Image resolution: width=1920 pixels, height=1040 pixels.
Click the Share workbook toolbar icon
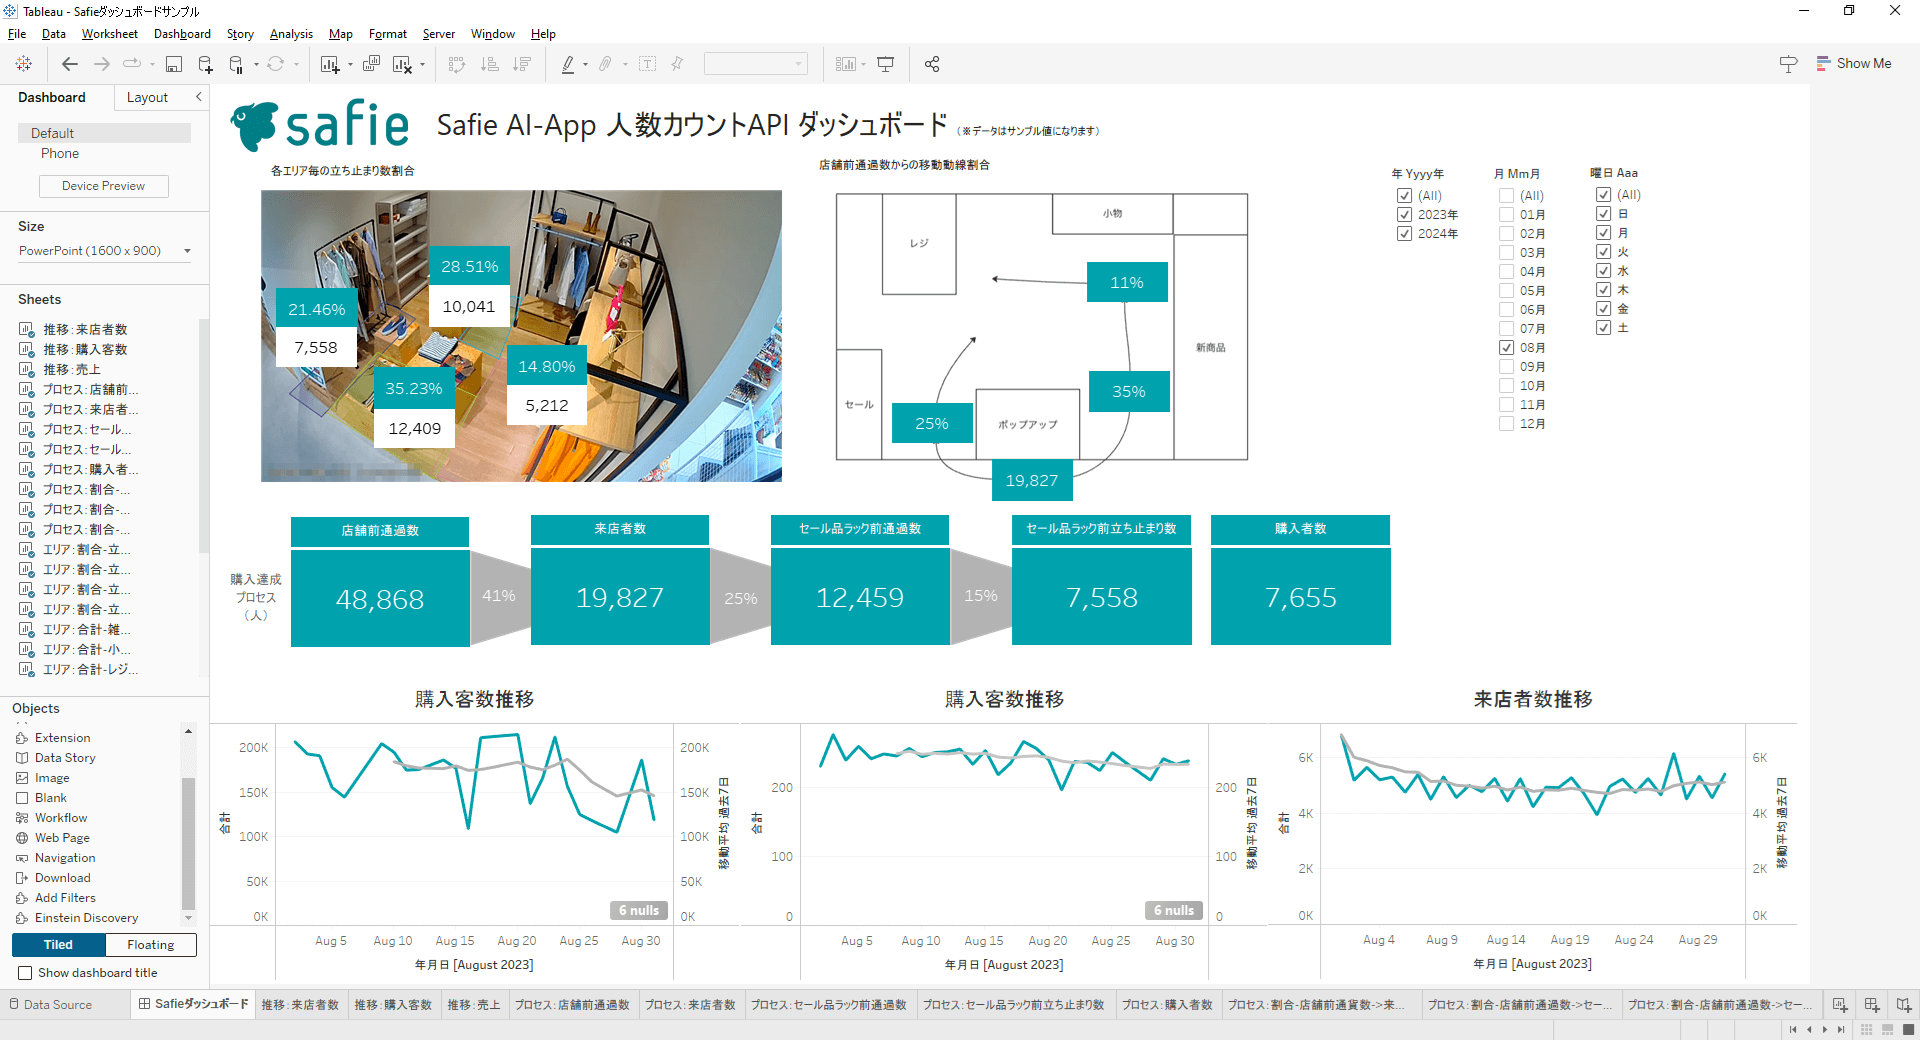click(931, 63)
